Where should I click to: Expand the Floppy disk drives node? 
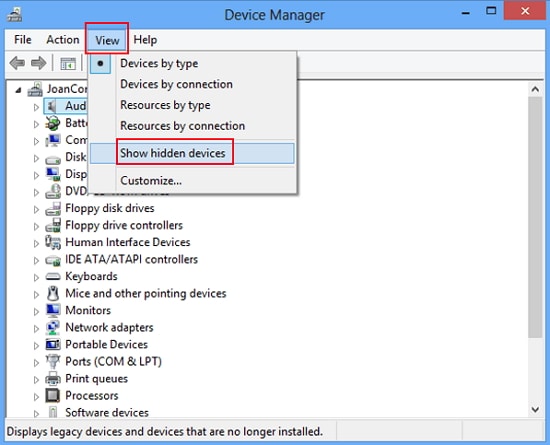click(36, 209)
